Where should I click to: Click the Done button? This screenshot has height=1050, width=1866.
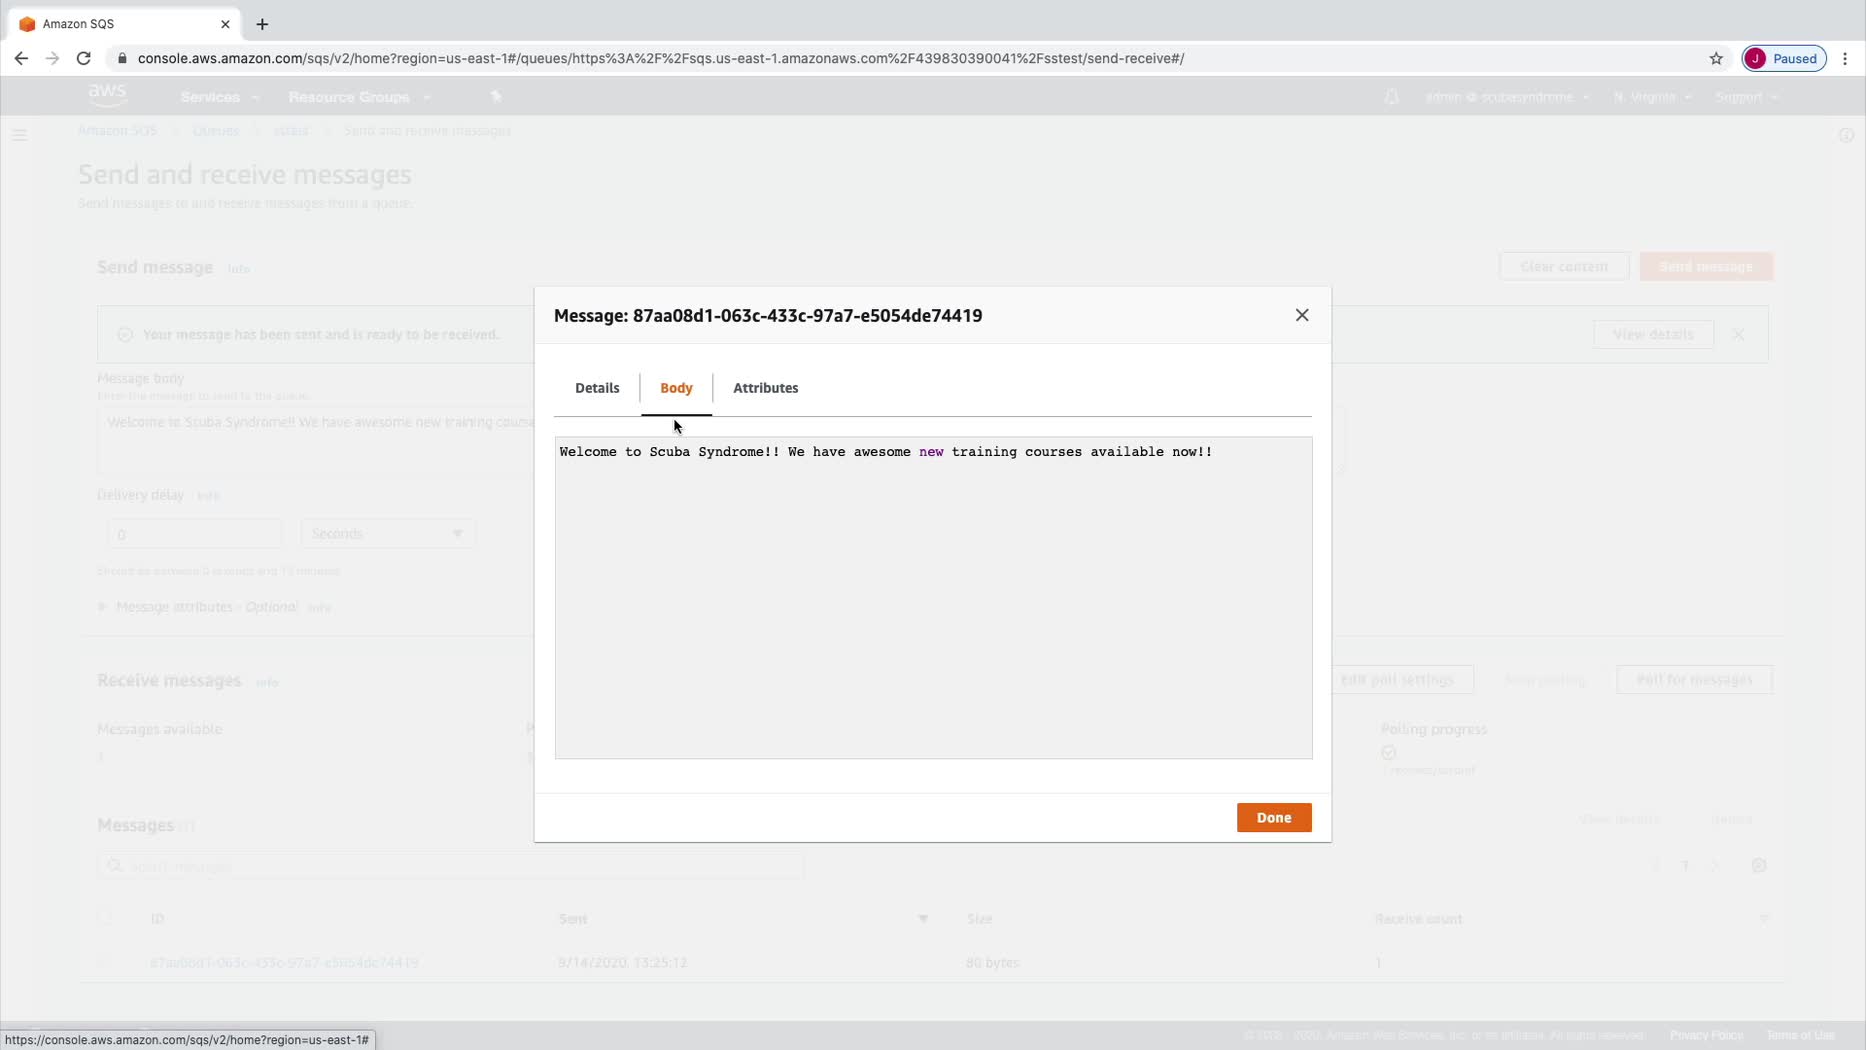coord(1273,817)
